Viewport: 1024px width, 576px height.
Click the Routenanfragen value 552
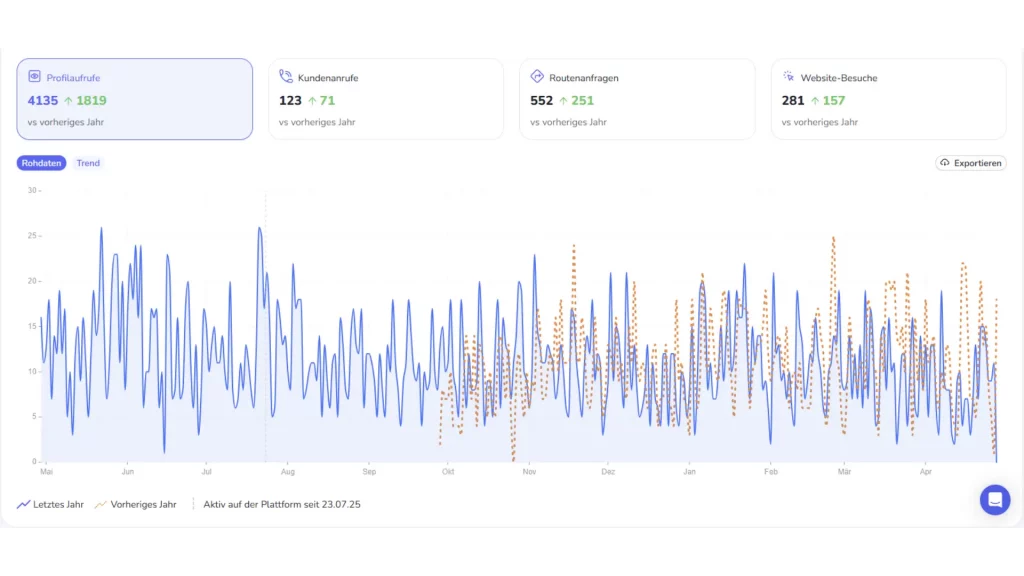click(x=541, y=101)
